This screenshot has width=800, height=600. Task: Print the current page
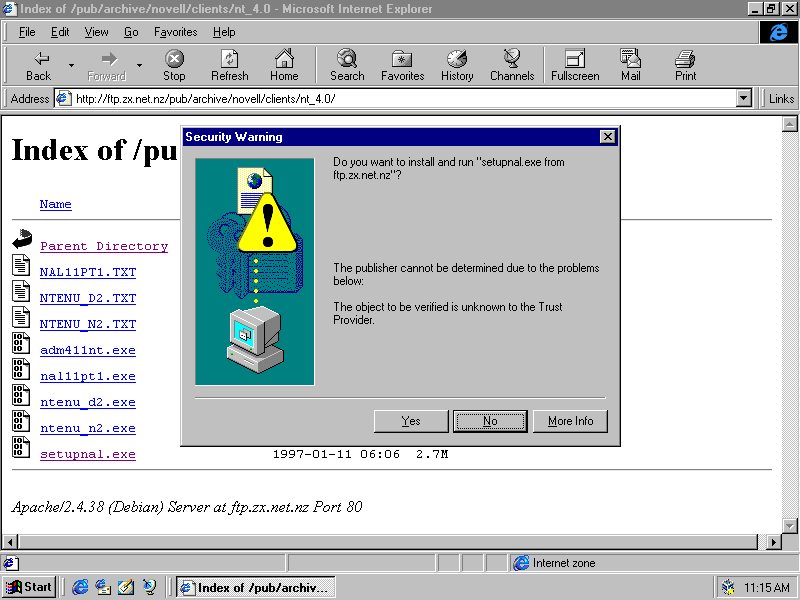(685, 66)
